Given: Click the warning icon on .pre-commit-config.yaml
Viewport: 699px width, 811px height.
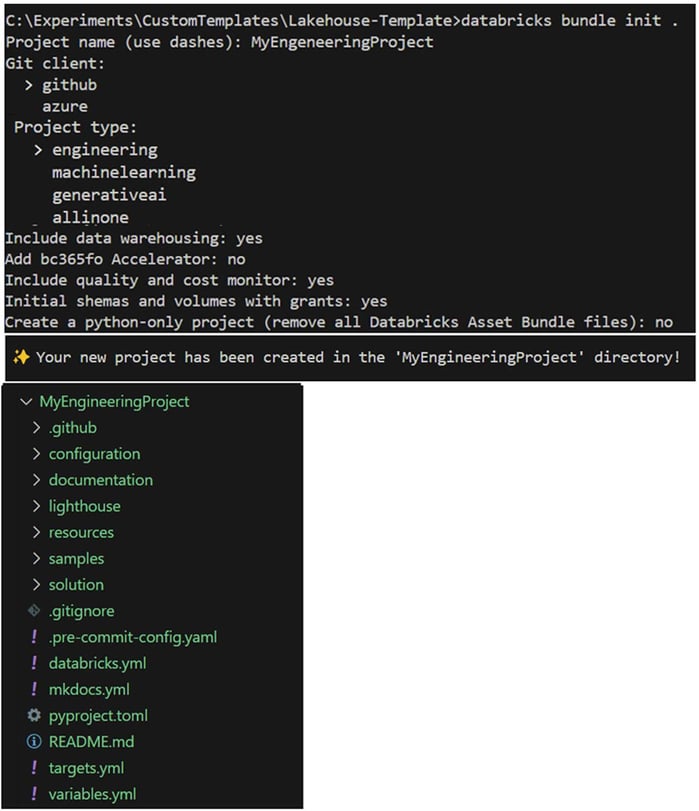Looking at the screenshot, I should [33, 637].
